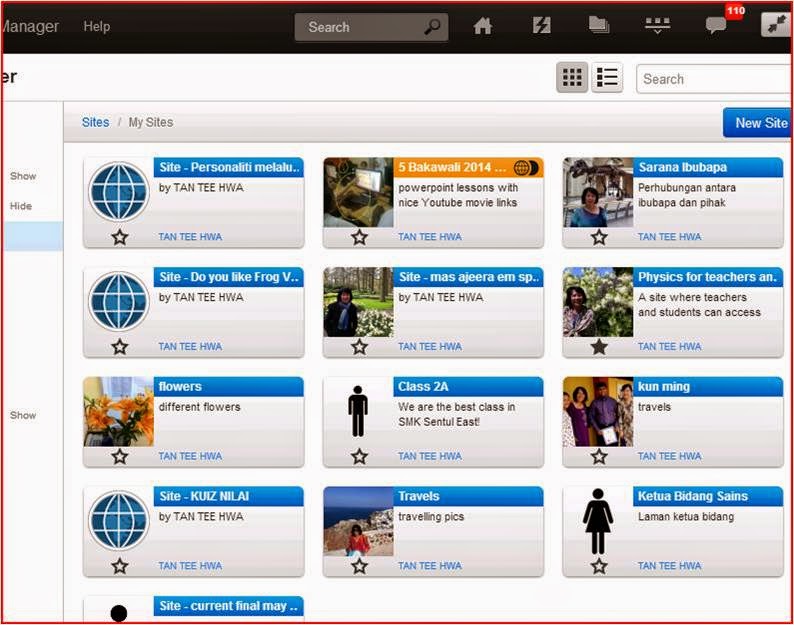Open the chat notifications bubble showing 110
The width and height of the screenshot is (794, 625).
716,25
